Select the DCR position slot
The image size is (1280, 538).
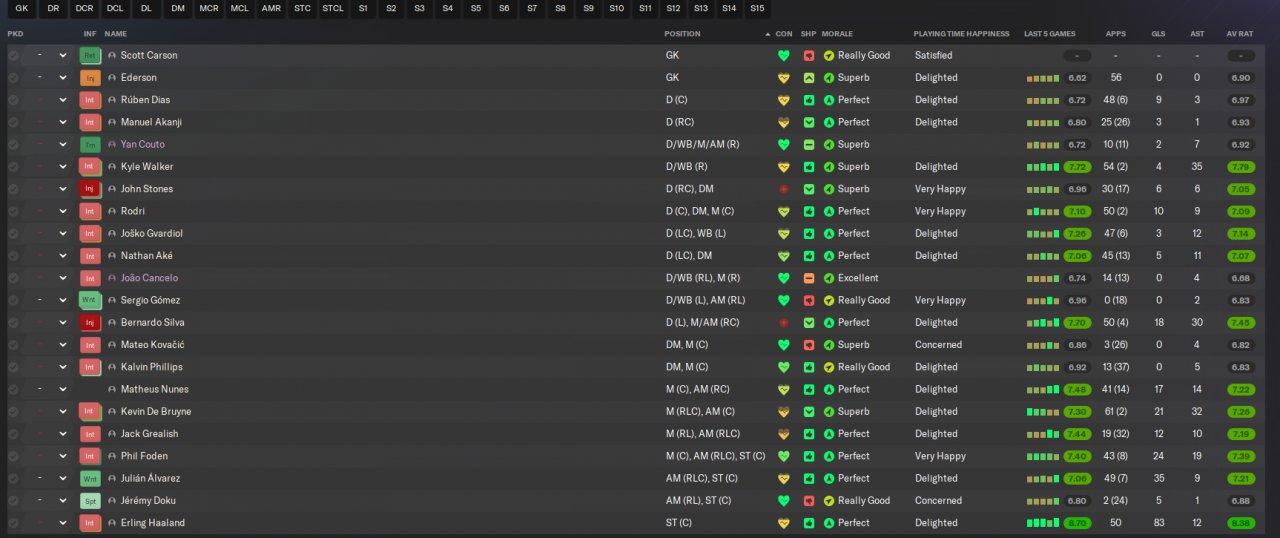coord(84,9)
